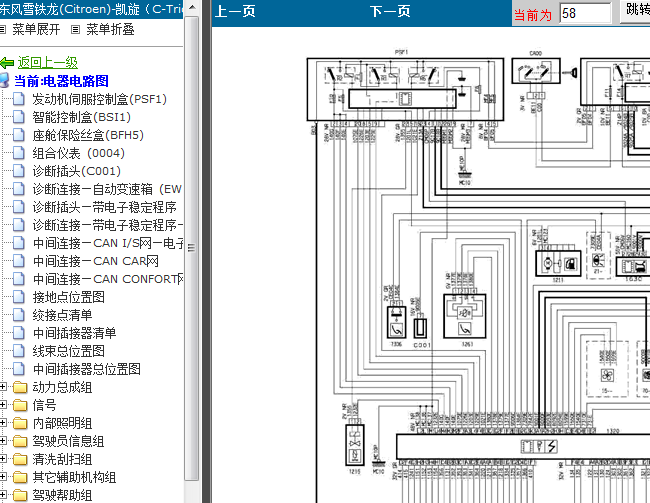Image resolution: width=650 pixels, height=503 pixels.
Task: Click the 跳转 jump button
Action: (635, 10)
